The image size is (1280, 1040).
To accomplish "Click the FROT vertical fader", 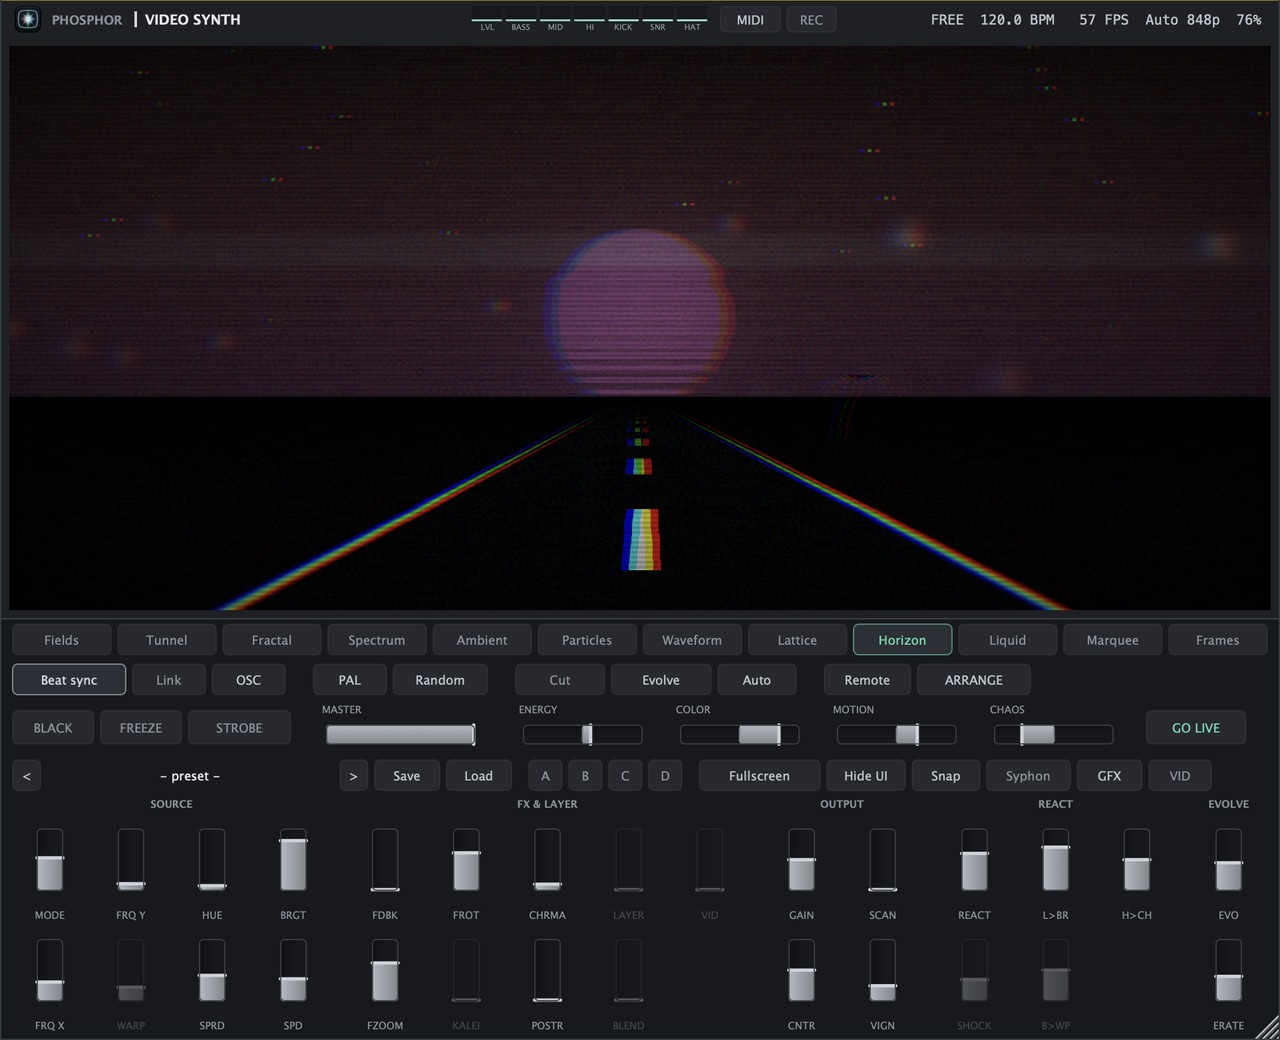I will [466, 860].
